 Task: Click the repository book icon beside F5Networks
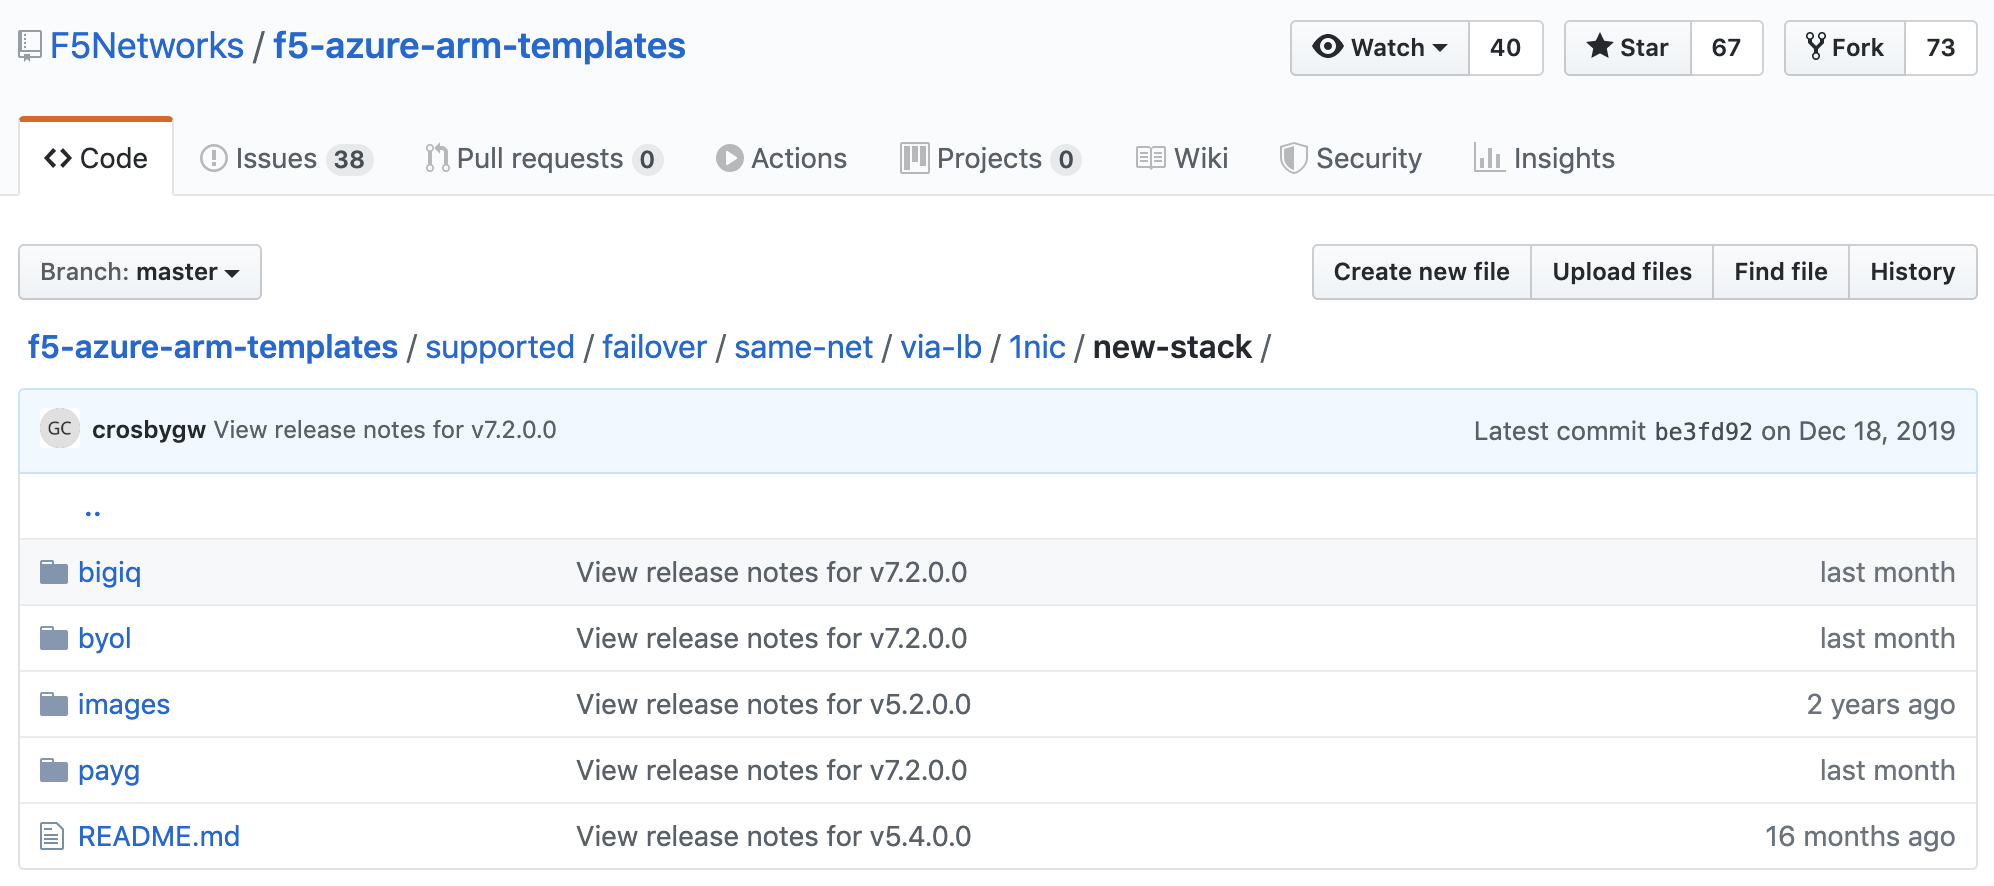coord(30,46)
